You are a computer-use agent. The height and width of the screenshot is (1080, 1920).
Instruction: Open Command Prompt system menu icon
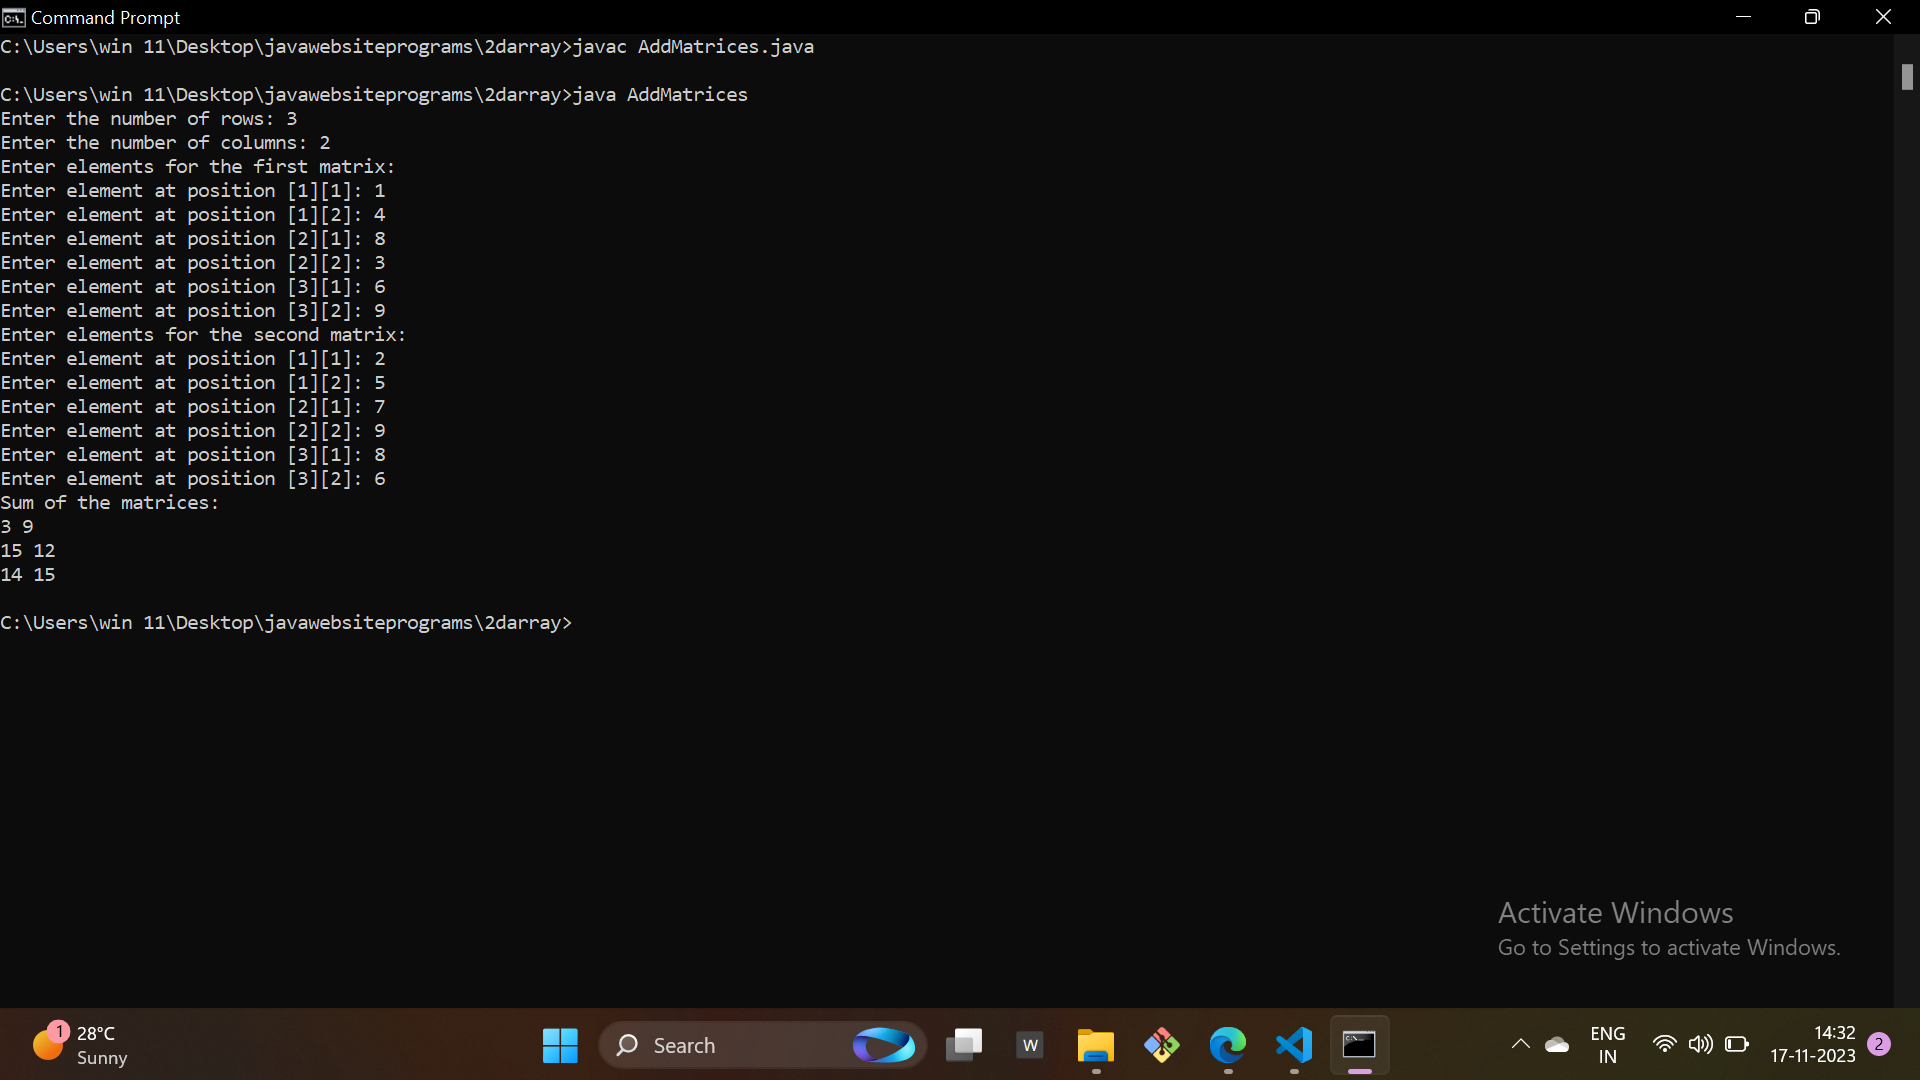(13, 17)
